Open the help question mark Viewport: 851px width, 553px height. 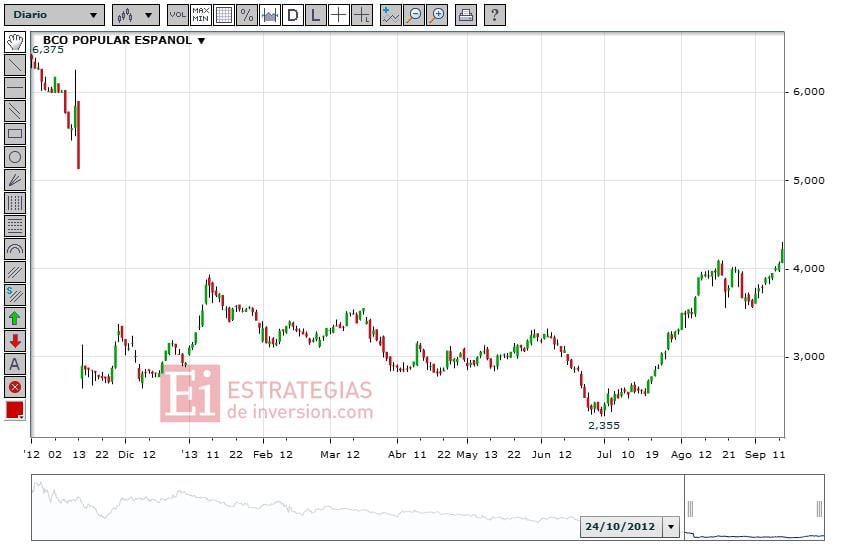tap(494, 15)
